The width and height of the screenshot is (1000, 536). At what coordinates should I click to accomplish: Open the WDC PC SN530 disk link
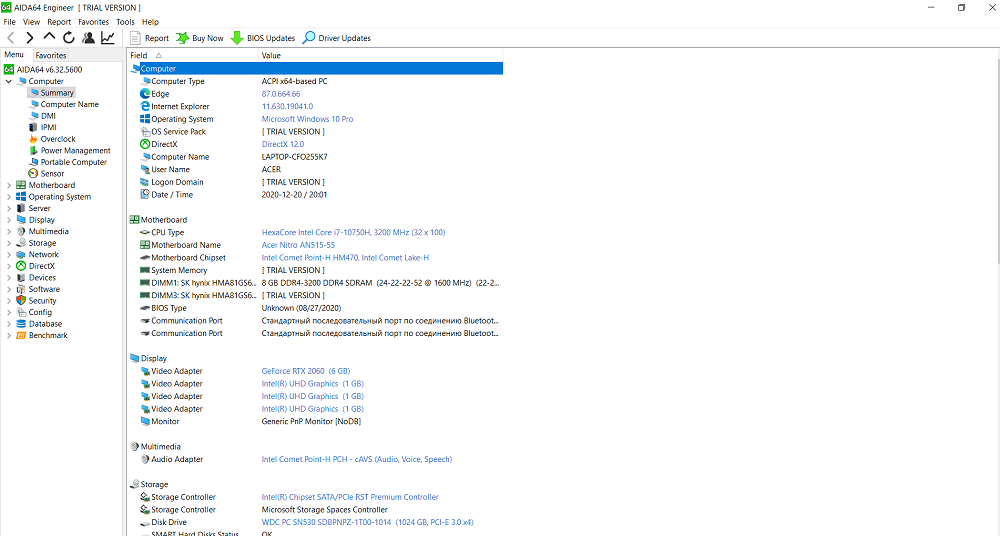(x=367, y=522)
